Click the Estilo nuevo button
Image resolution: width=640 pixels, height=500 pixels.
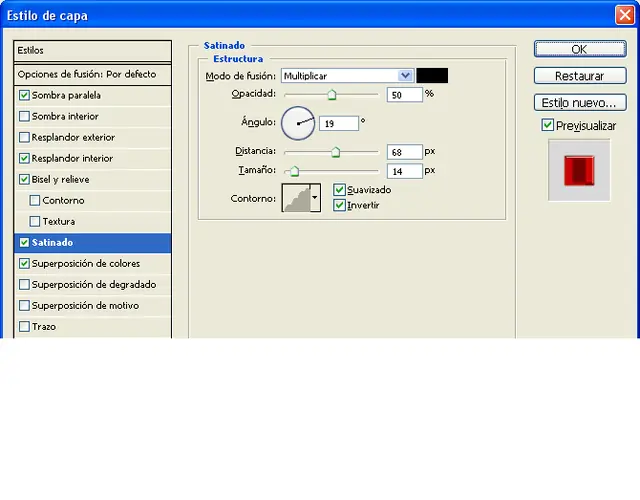(x=580, y=102)
